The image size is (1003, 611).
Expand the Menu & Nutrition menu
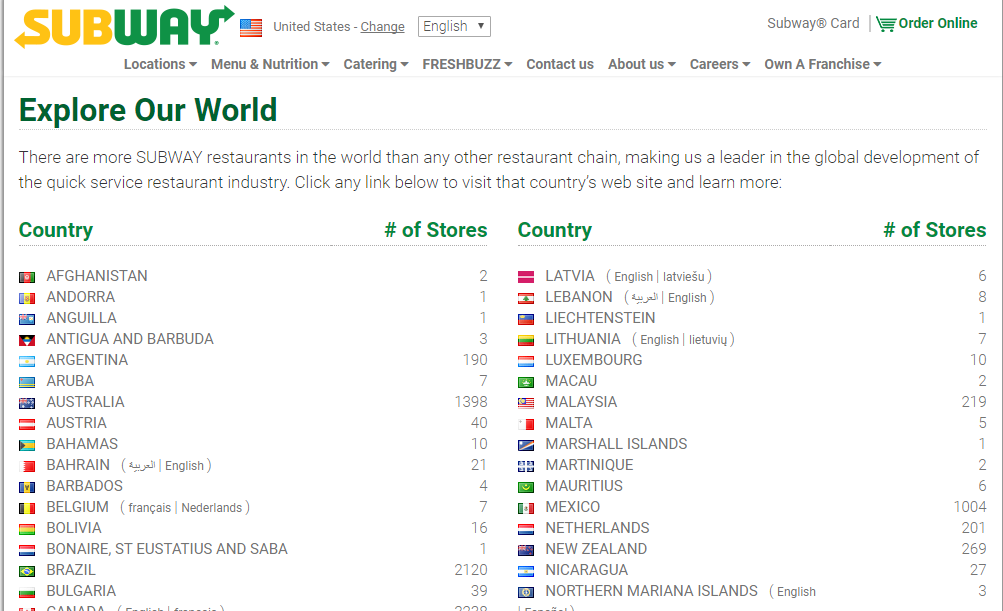[270, 64]
